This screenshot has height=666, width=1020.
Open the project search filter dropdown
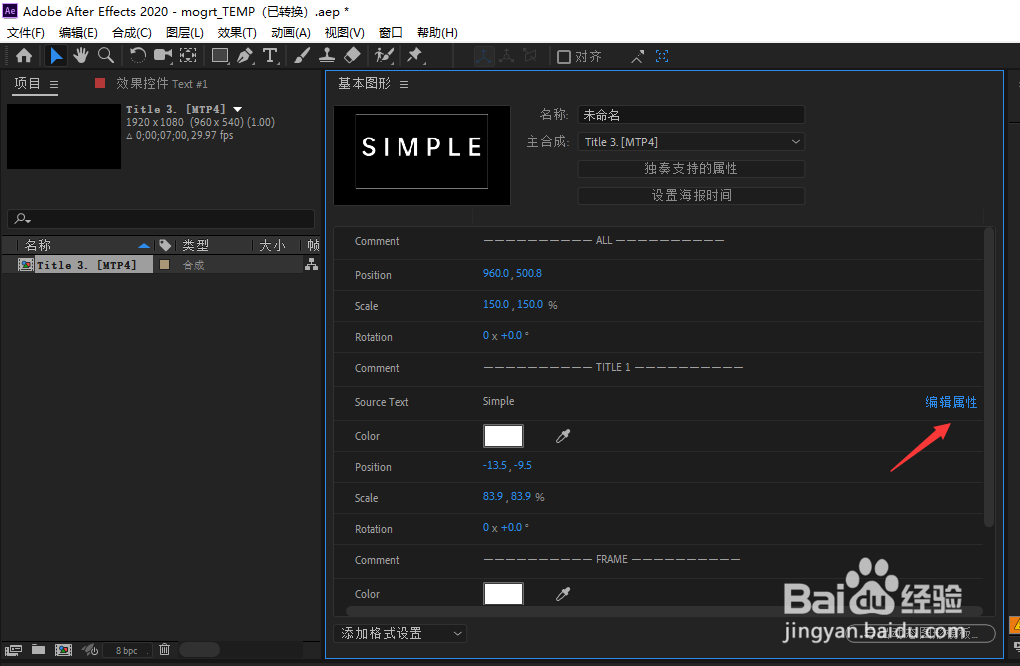(23, 219)
